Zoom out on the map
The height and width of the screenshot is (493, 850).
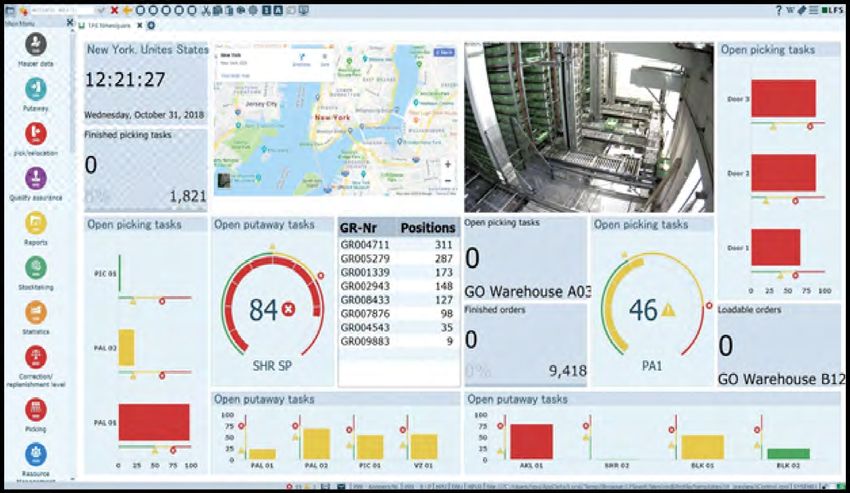(447, 181)
